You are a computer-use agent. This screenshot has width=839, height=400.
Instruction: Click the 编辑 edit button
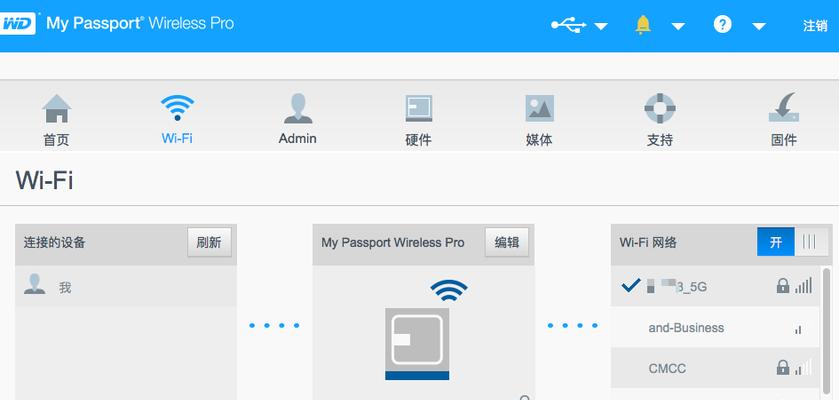[507, 242]
